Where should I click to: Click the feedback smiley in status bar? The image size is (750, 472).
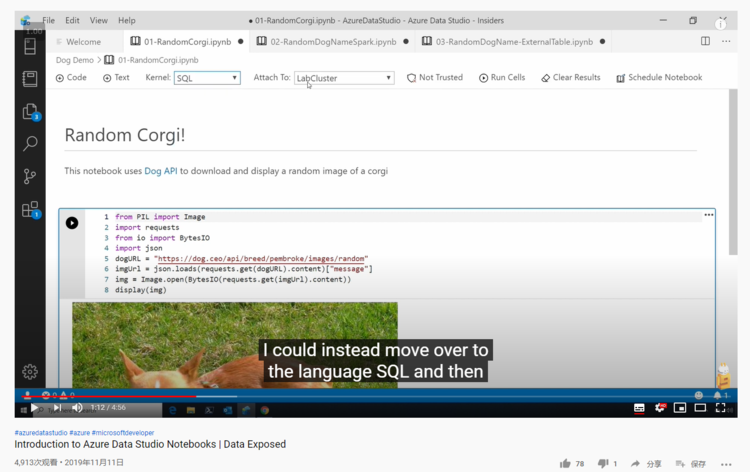699,395
